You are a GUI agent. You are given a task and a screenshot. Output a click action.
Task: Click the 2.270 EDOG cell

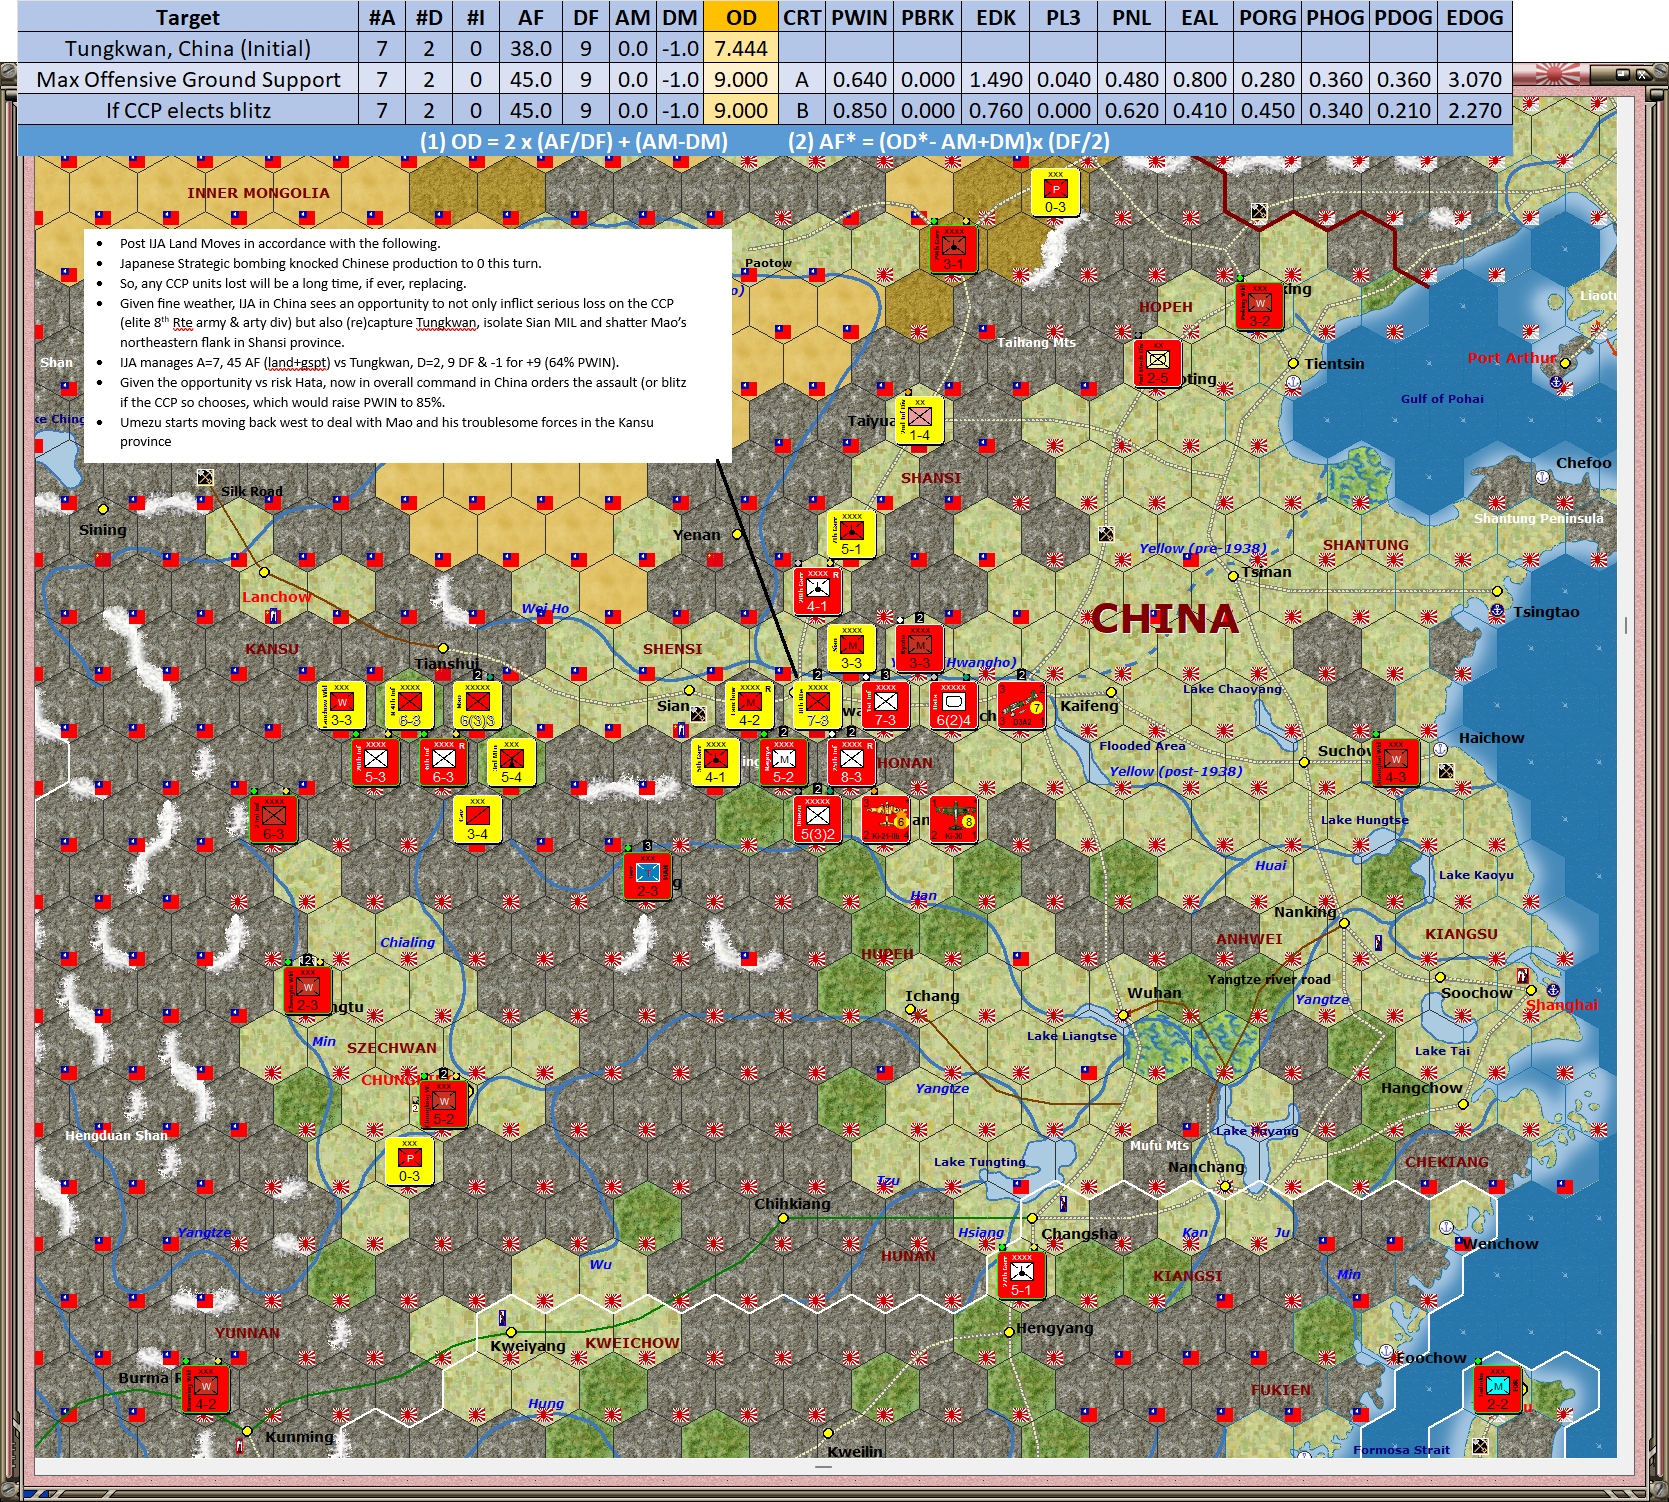point(1475,110)
